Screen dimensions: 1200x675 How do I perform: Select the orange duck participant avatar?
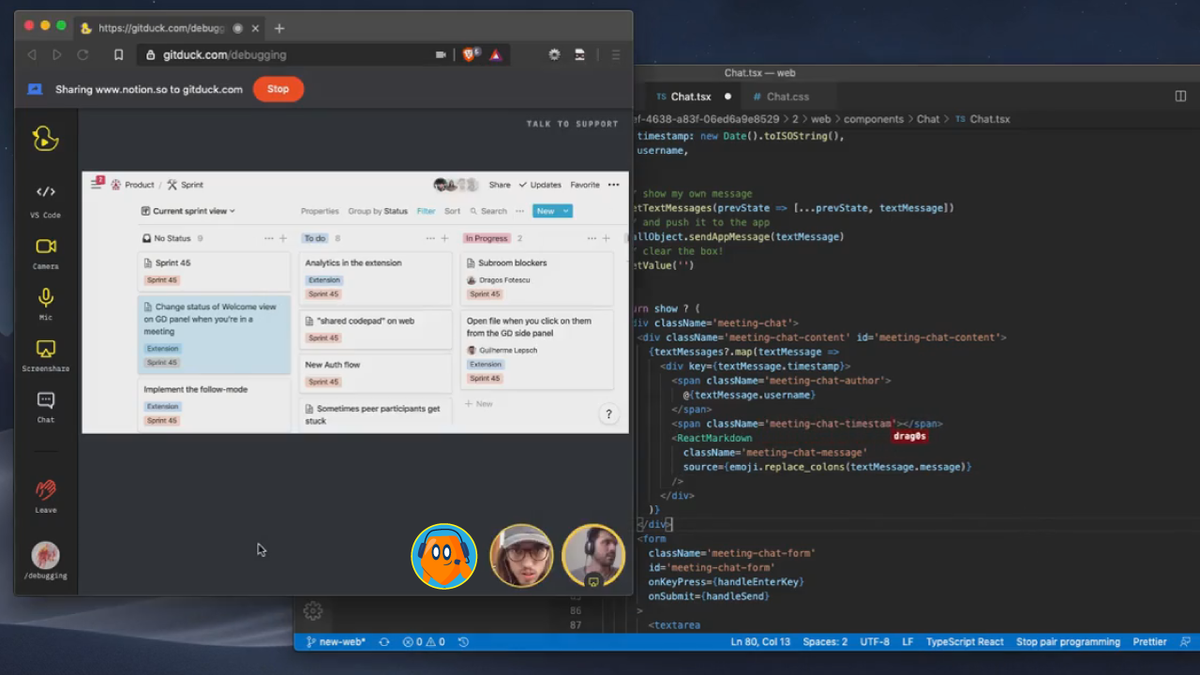[x=444, y=556]
